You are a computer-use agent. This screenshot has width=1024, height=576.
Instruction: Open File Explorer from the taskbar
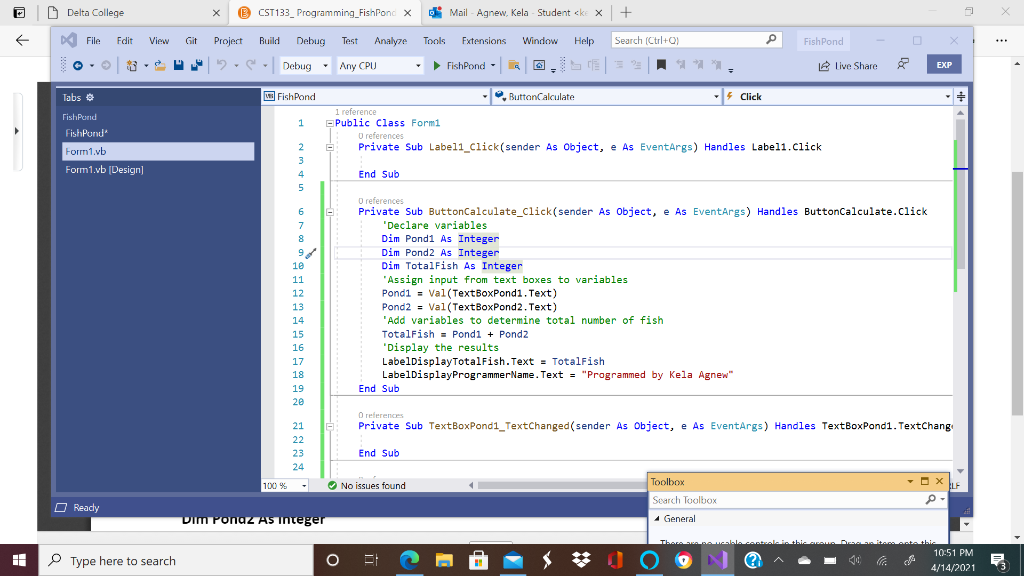tap(444, 560)
